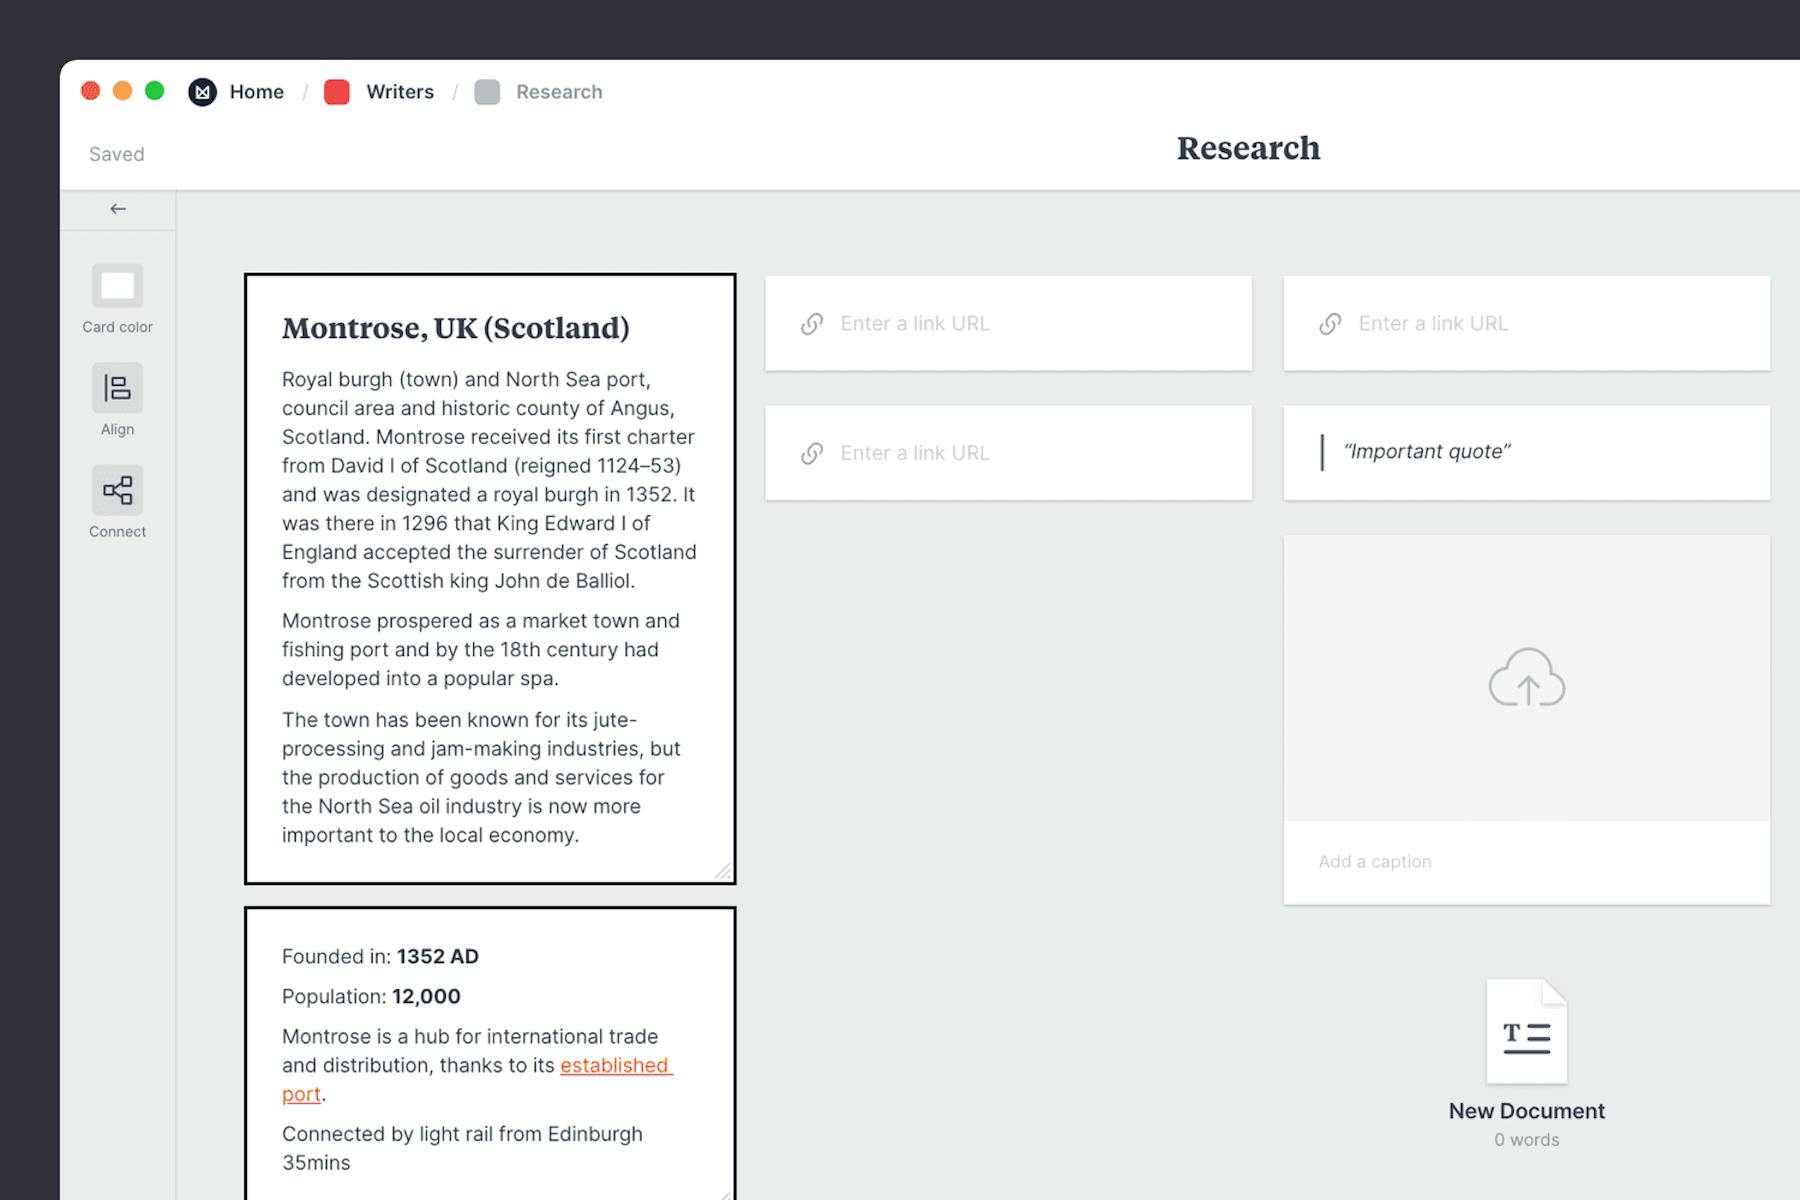Click the red Writers board icon

(337, 92)
